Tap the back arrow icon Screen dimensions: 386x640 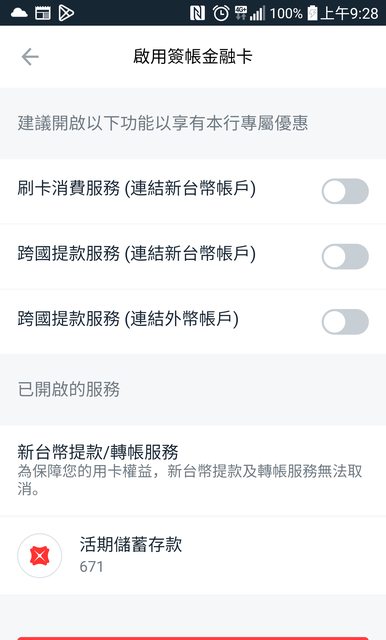click(x=30, y=57)
